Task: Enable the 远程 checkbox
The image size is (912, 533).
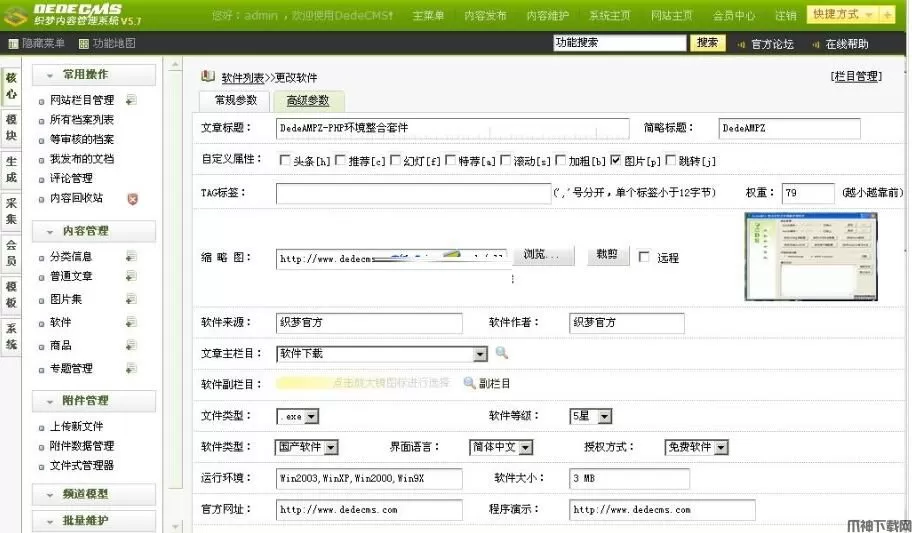Action: [644, 257]
